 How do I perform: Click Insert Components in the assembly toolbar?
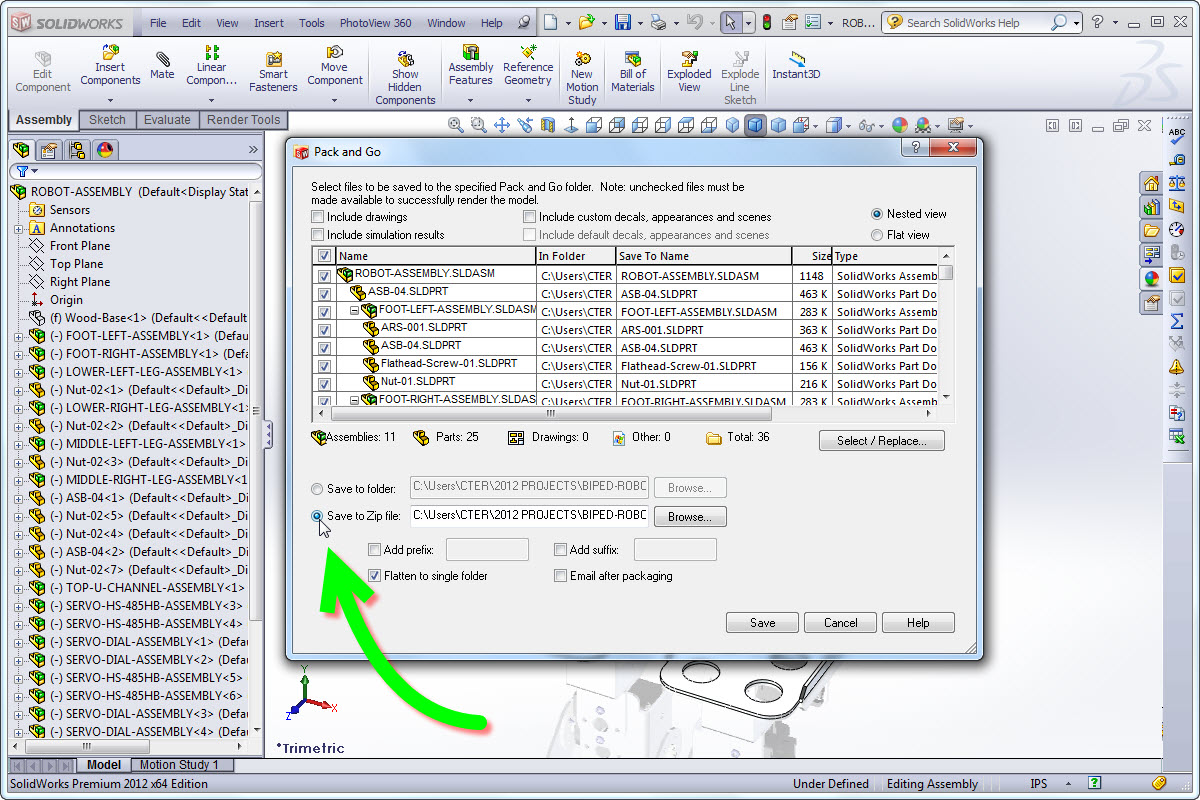coord(110,65)
